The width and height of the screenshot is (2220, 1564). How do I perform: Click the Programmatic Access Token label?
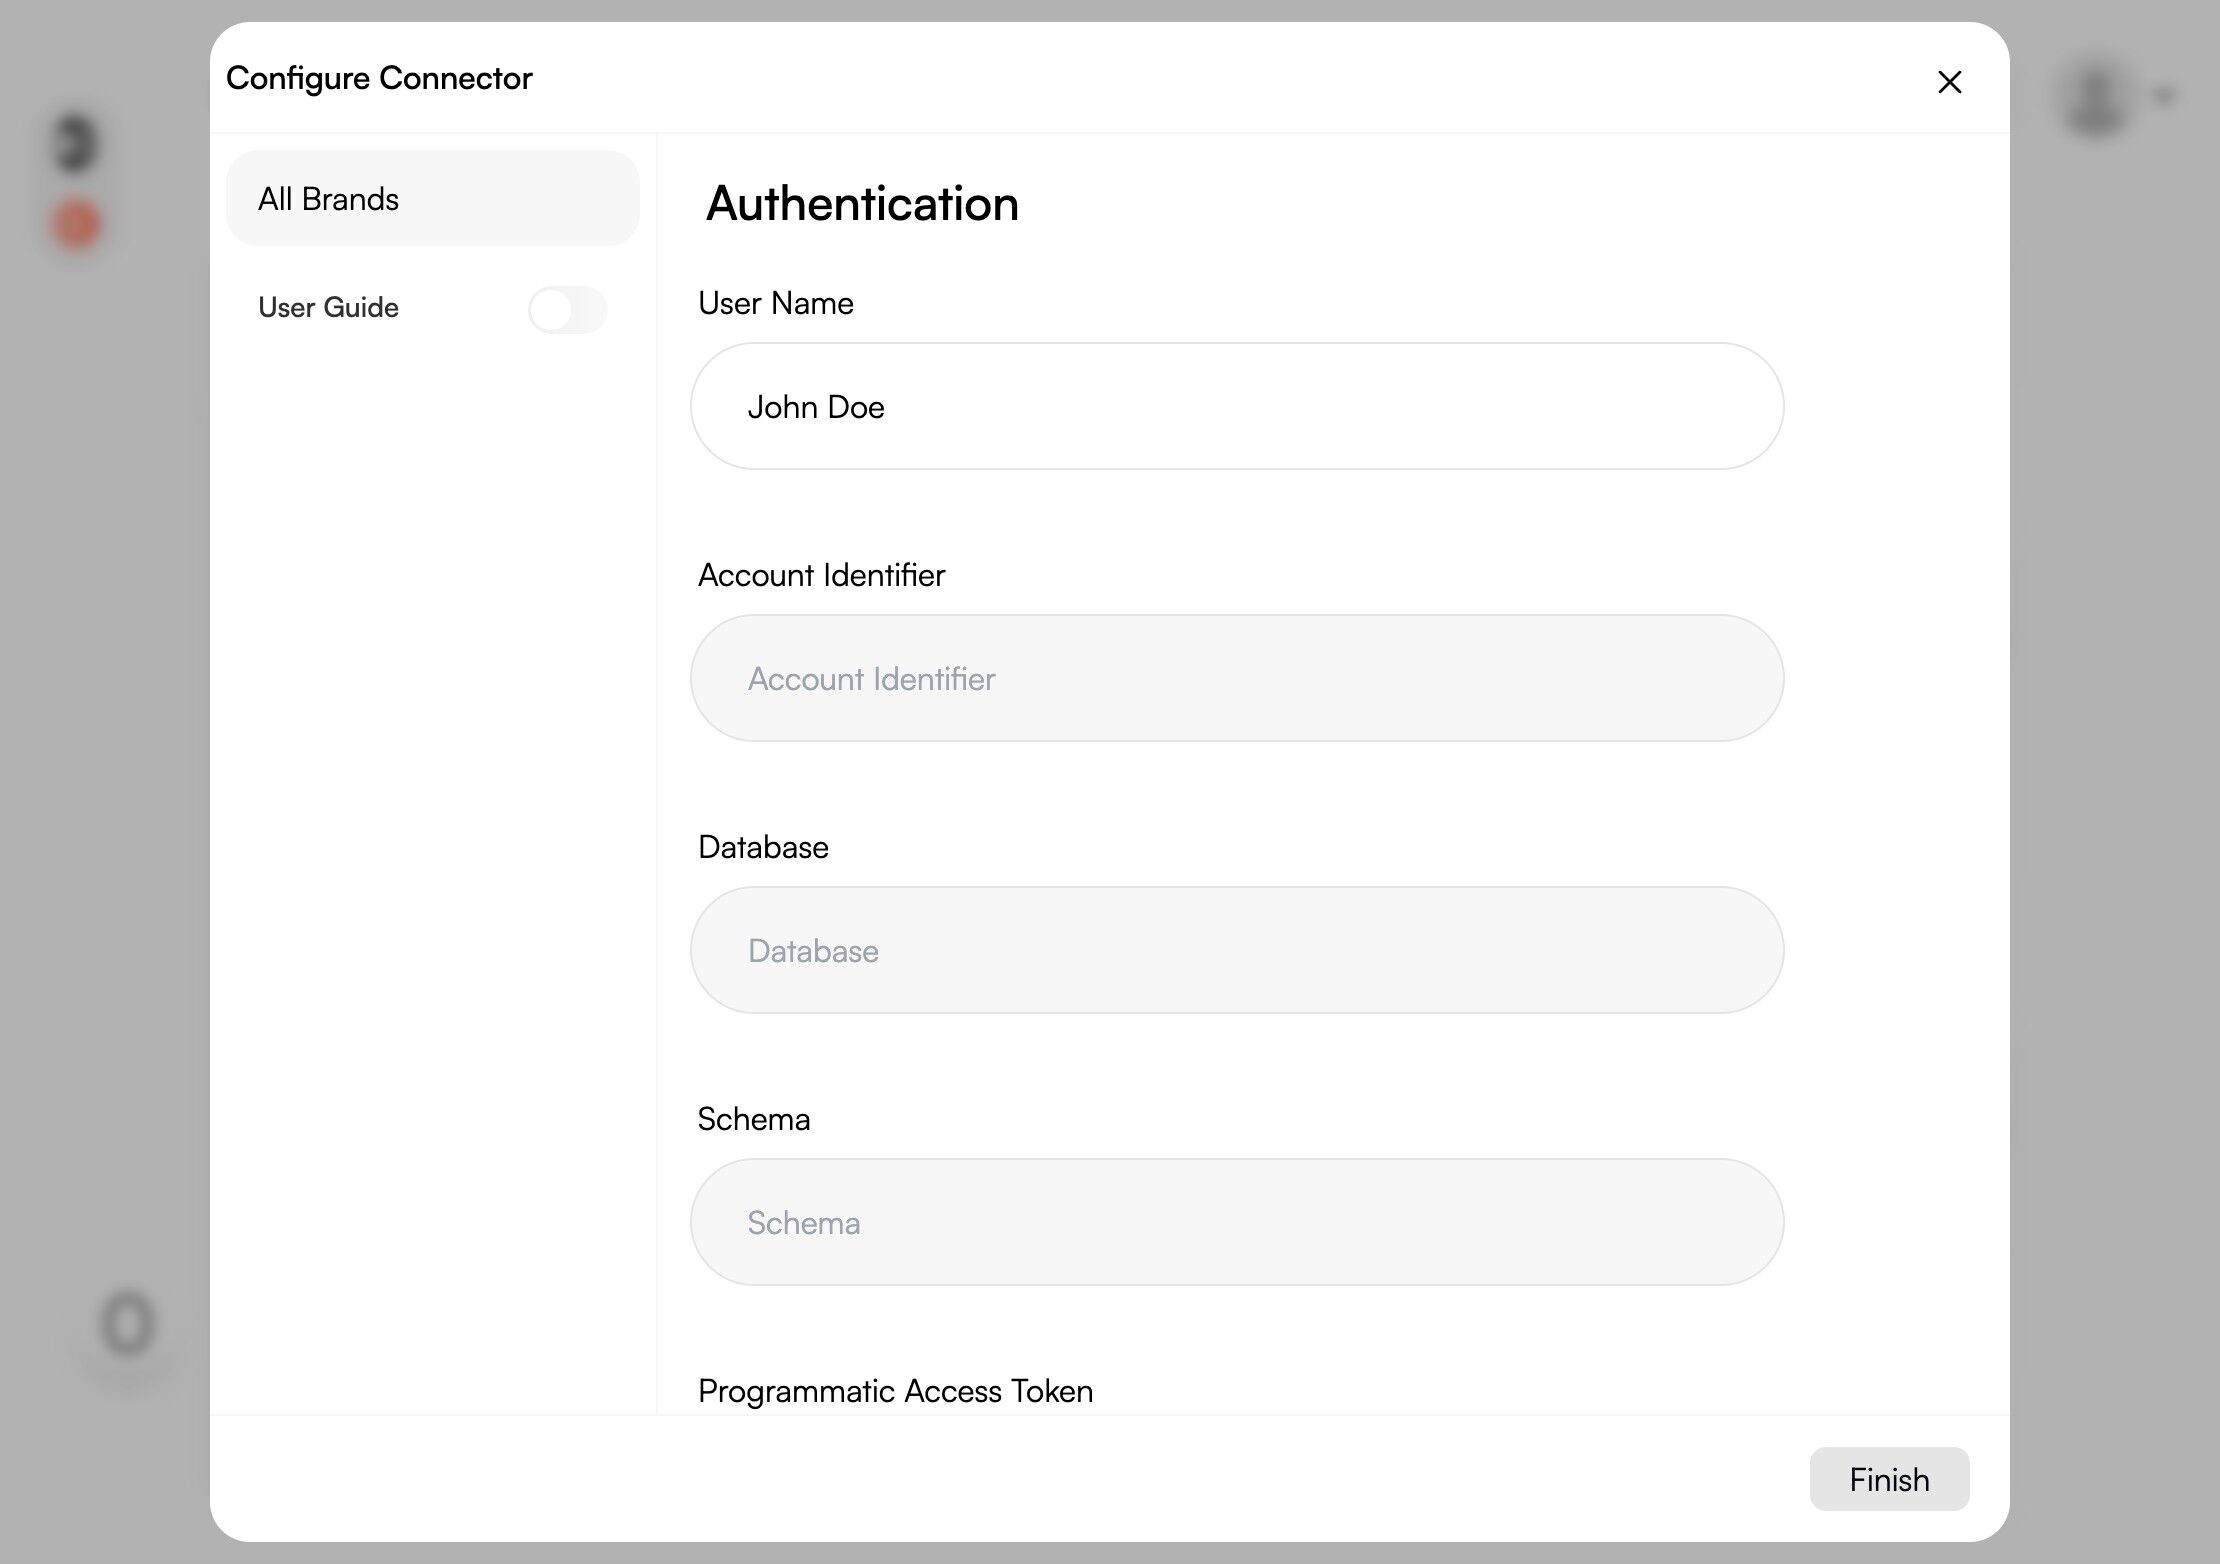point(895,1391)
